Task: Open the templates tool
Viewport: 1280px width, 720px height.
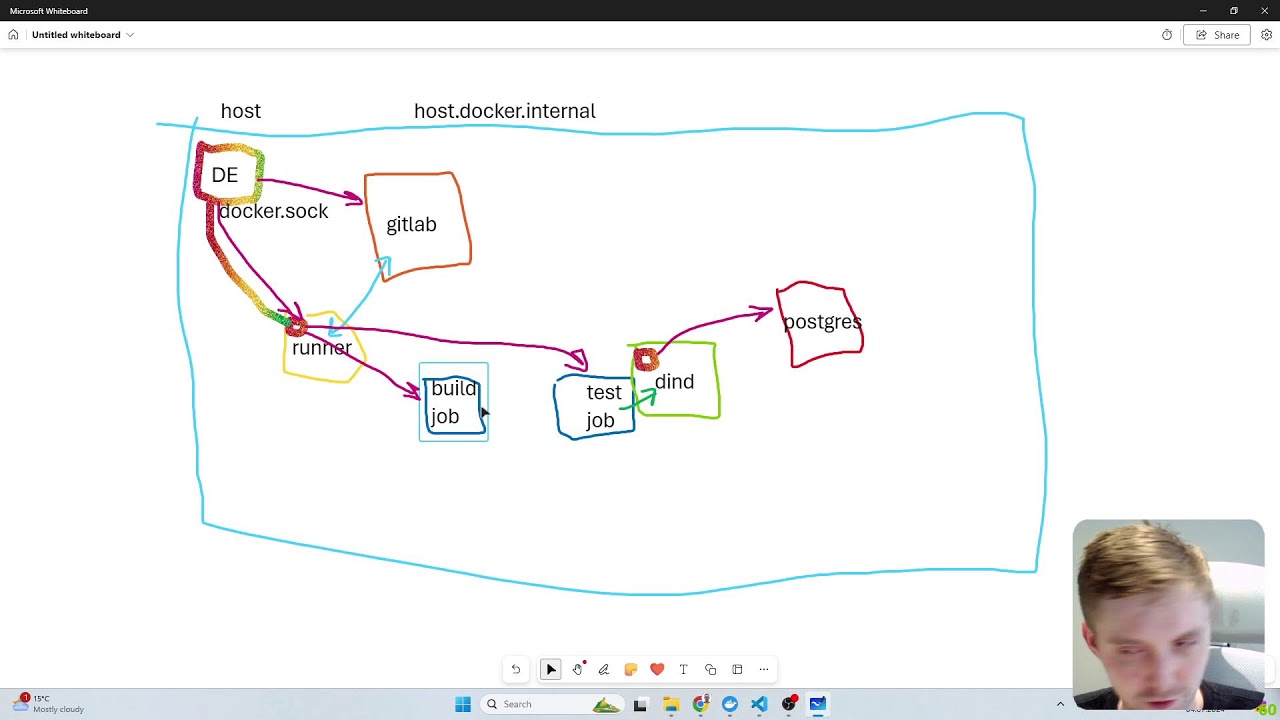Action: pos(737,669)
